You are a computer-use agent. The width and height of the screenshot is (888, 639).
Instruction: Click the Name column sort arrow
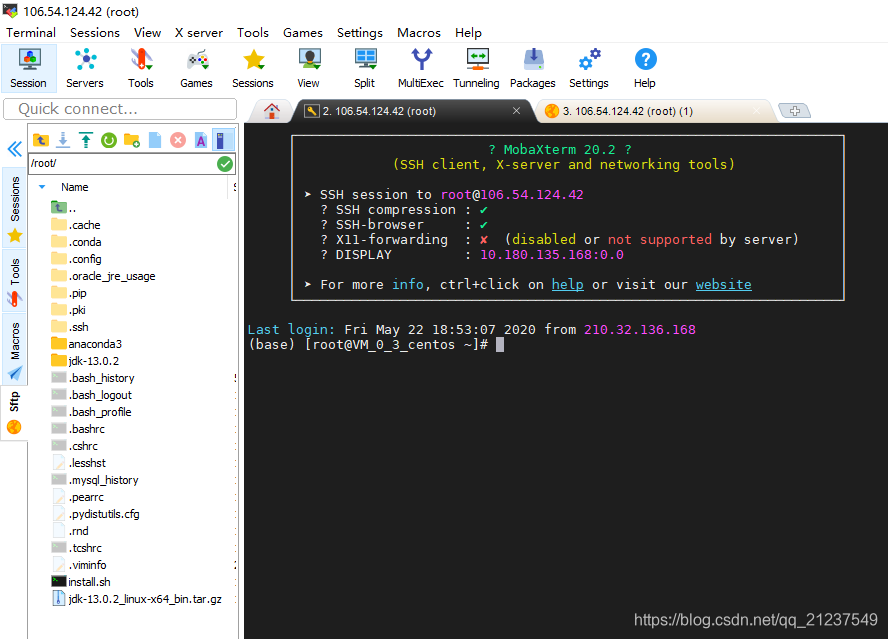point(42,186)
